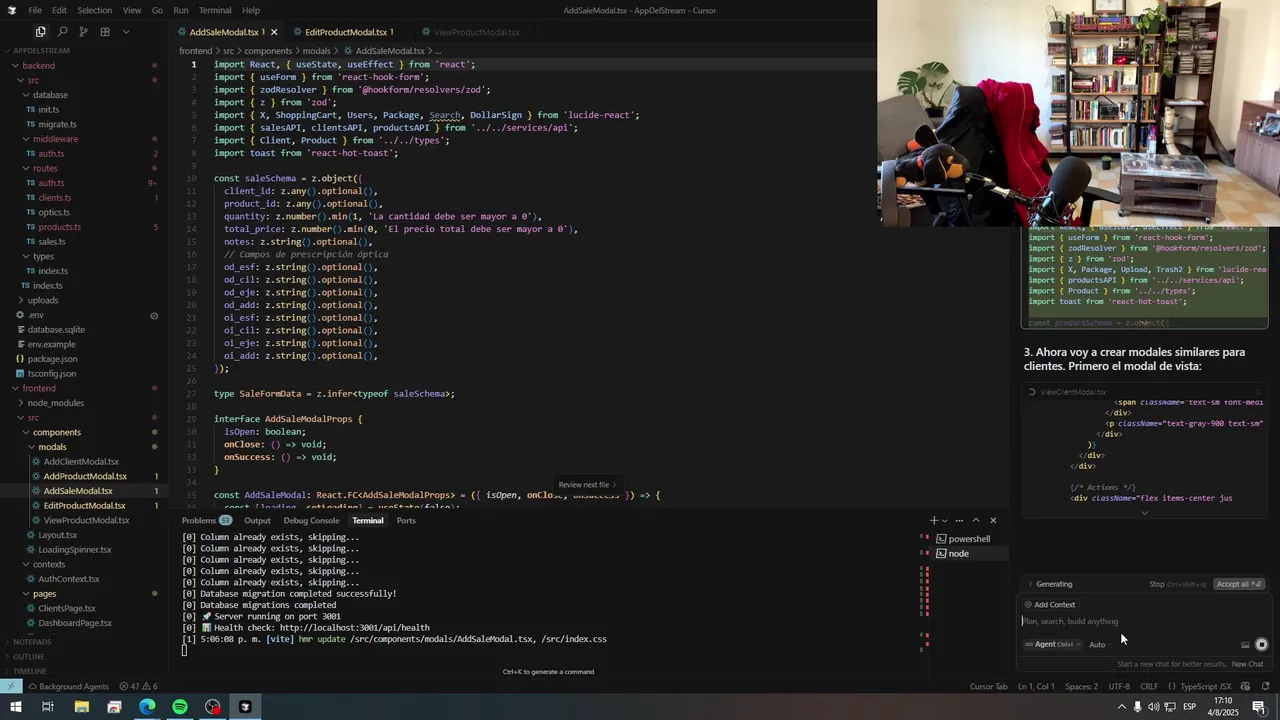Expand the OUTLINE section

(30, 657)
